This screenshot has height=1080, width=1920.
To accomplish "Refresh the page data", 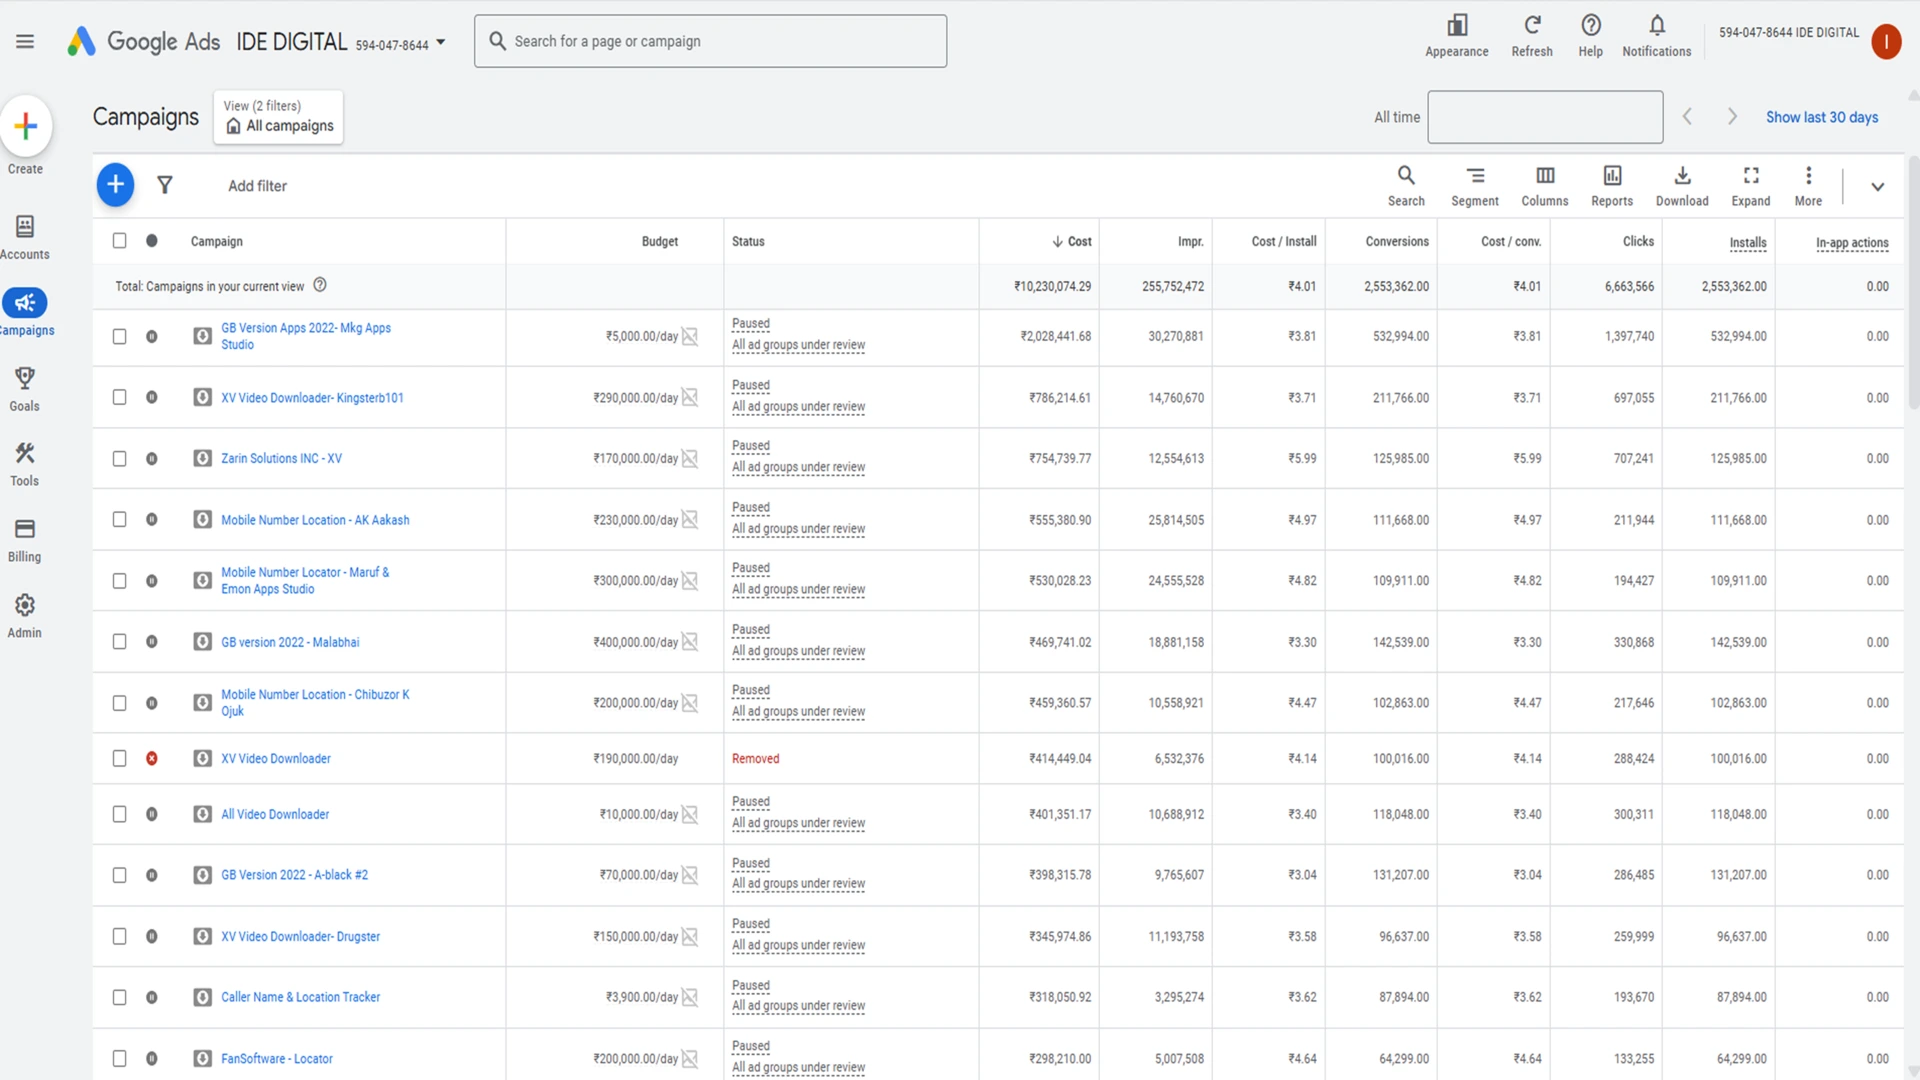I will point(1531,36).
